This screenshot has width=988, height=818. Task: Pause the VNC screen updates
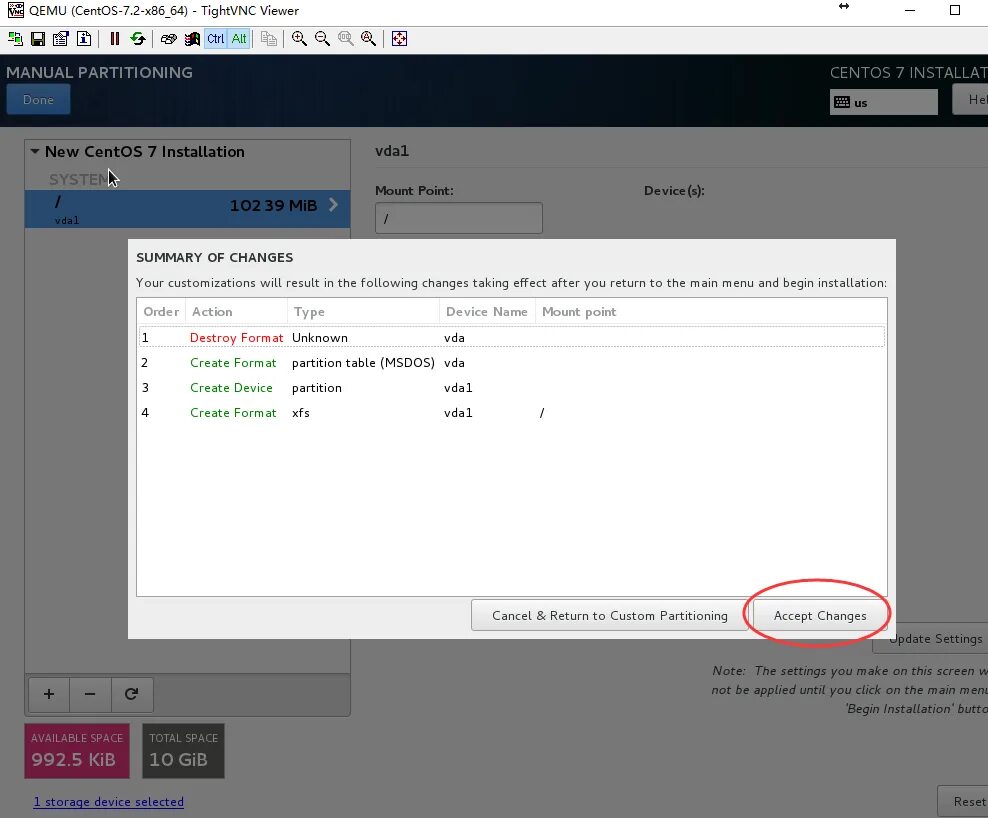pos(114,39)
